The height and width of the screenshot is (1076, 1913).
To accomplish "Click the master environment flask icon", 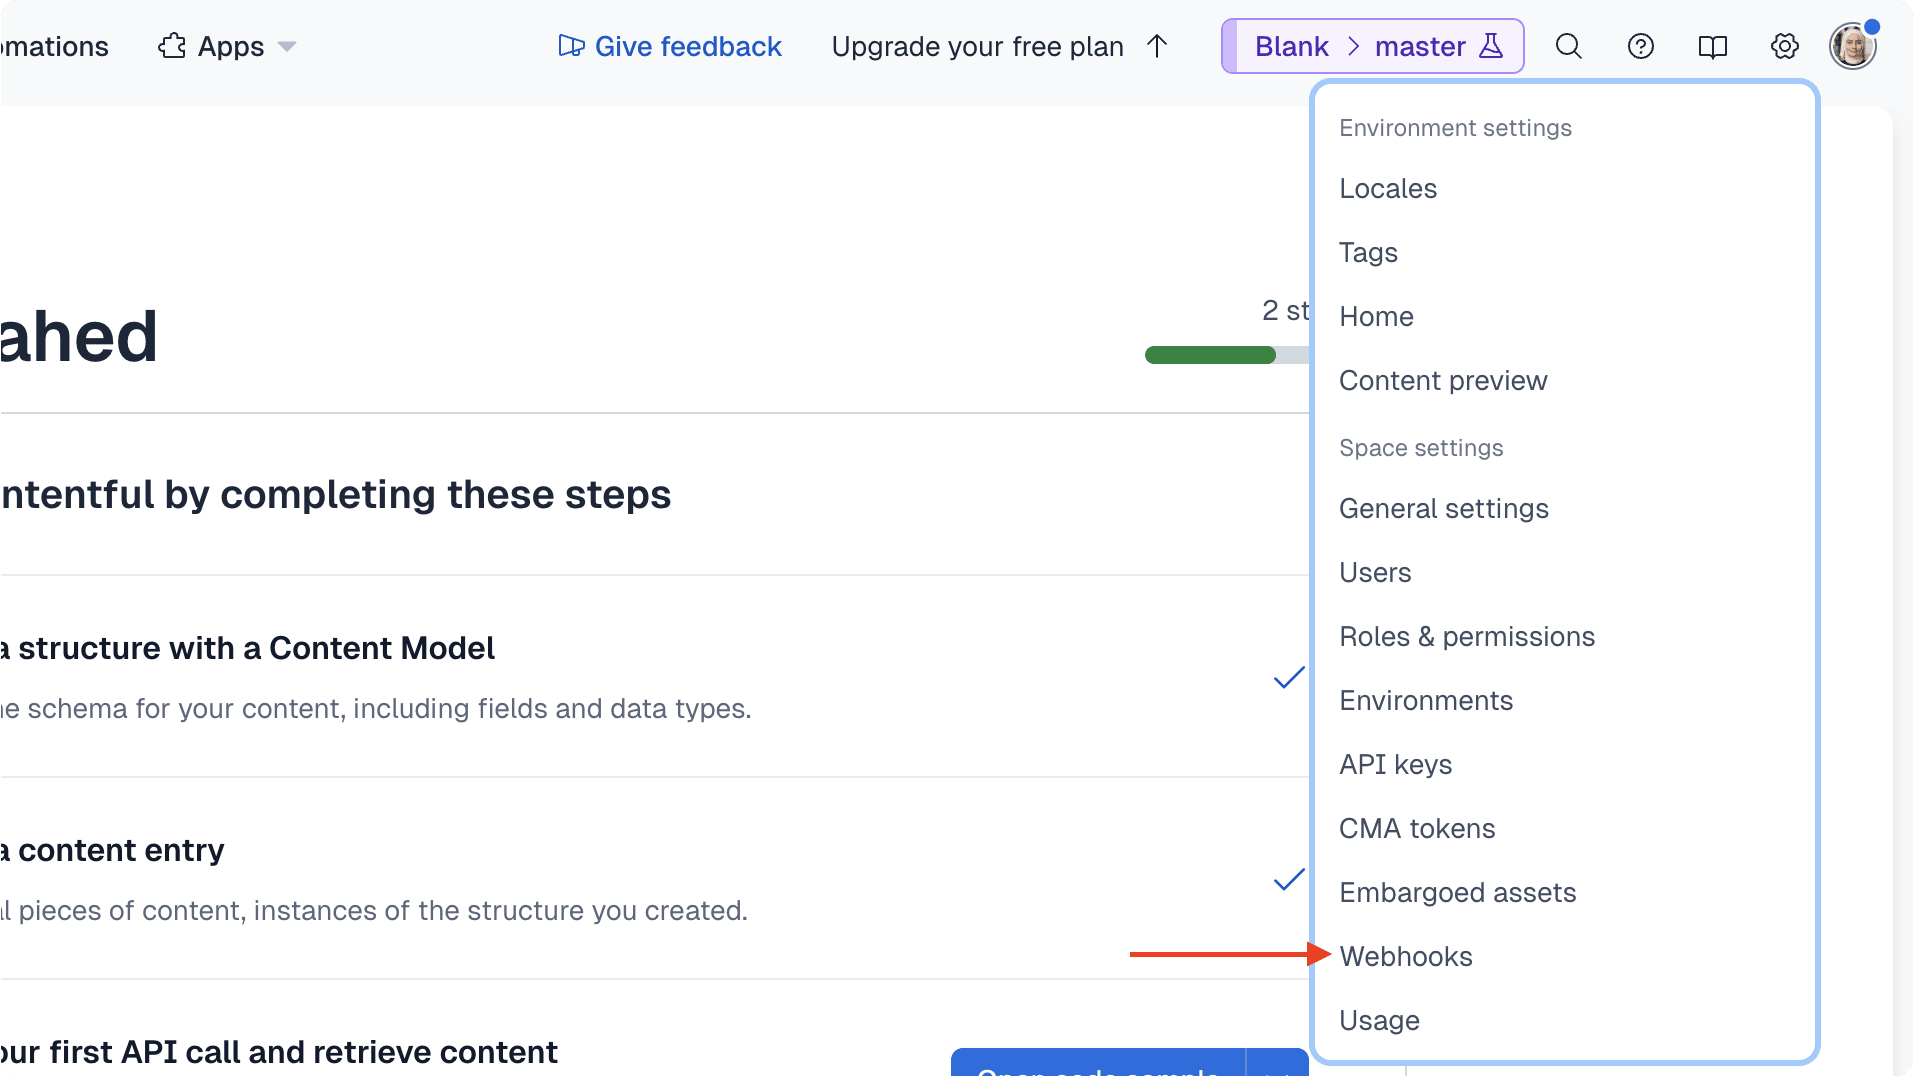I will (1491, 46).
